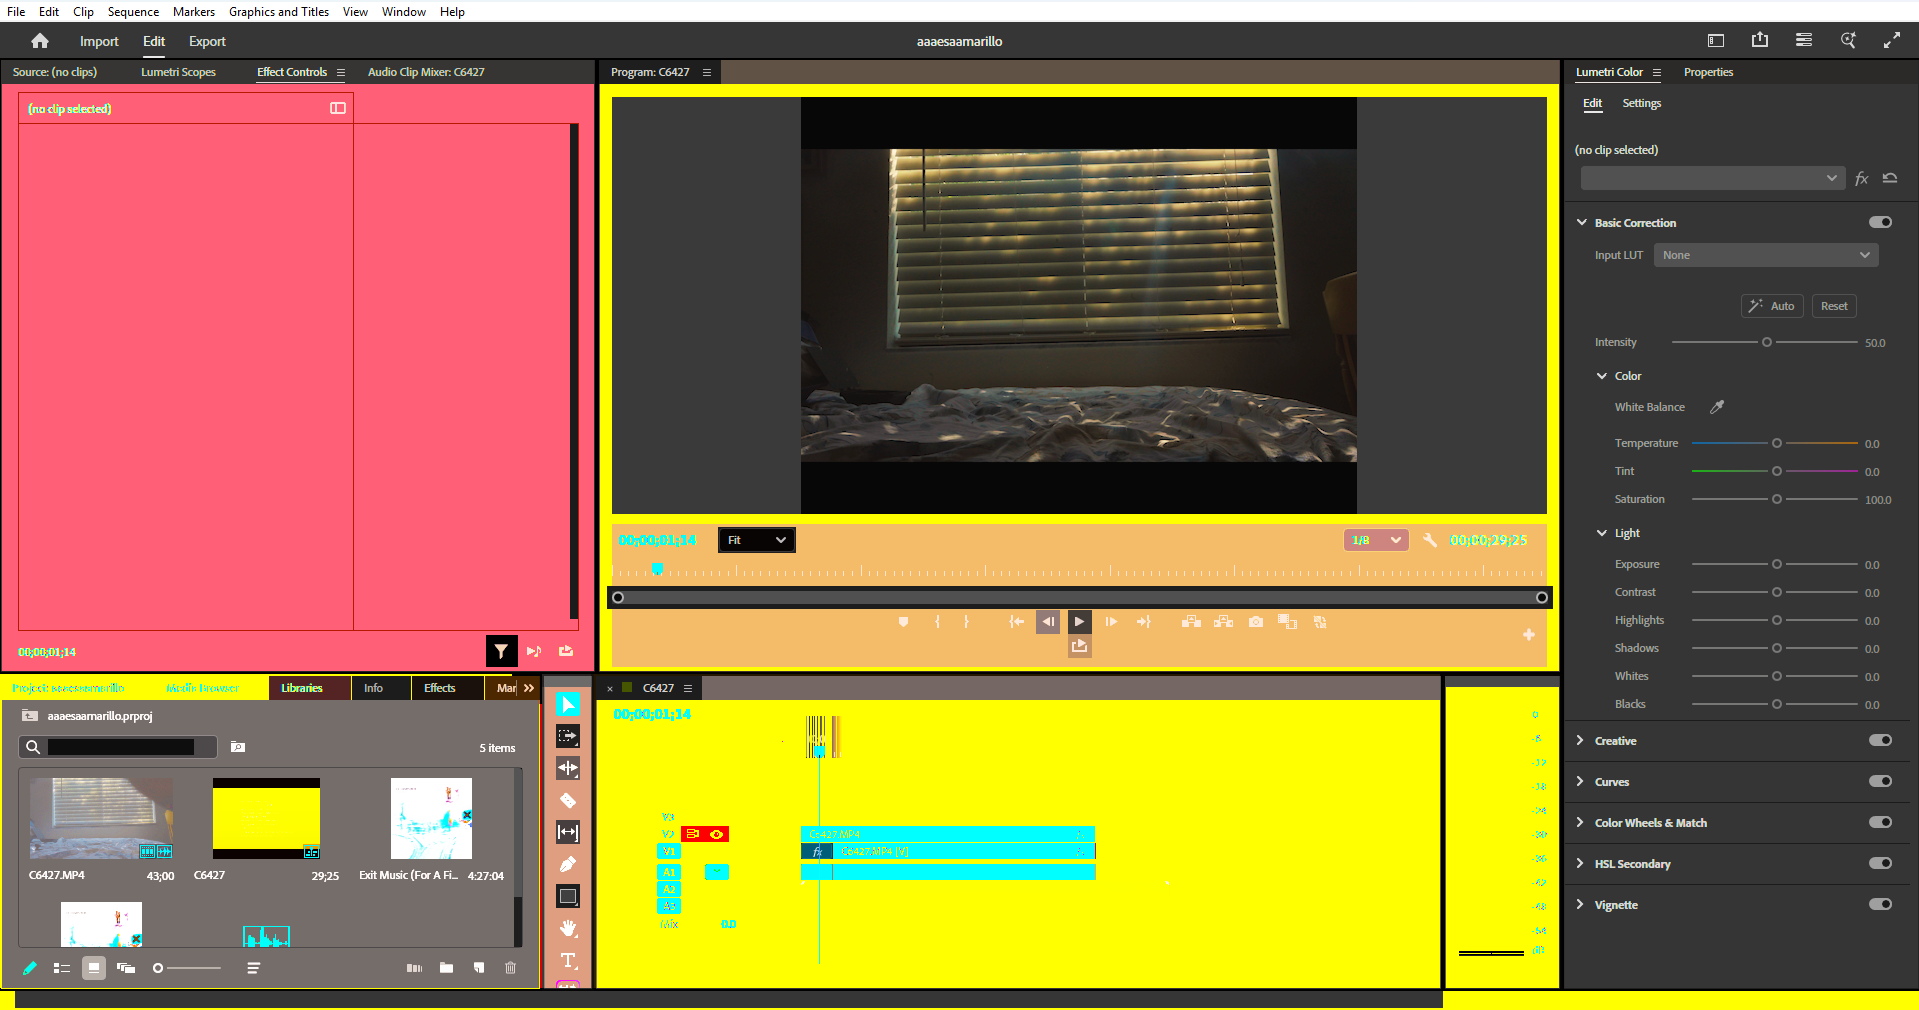The height and width of the screenshot is (1010, 1919).
Task: Select the Razor tool
Action: tap(568, 800)
